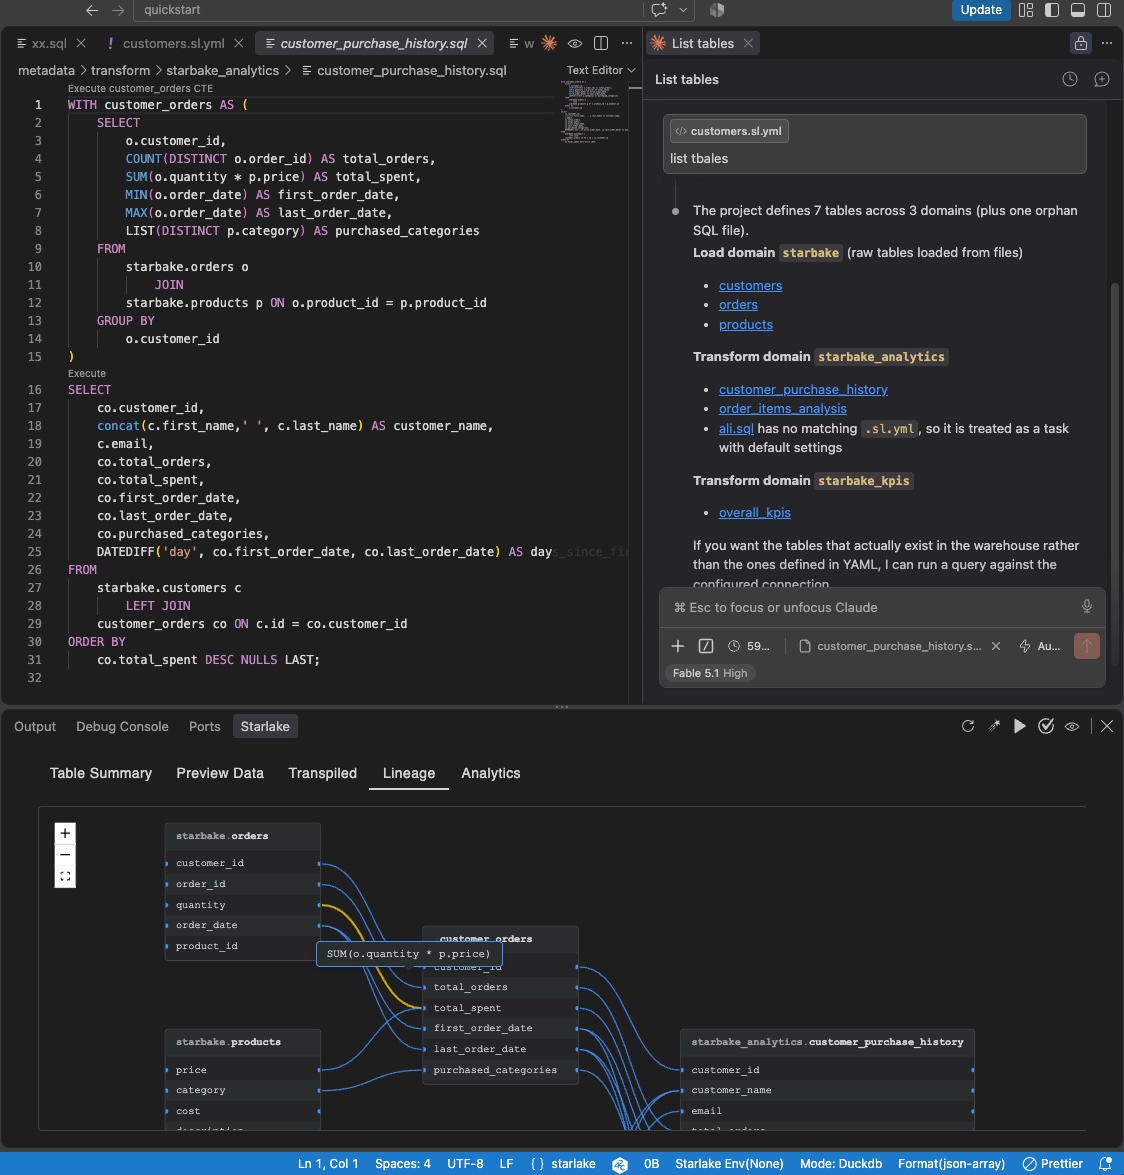The height and width of the screenshot is (1175, 1124).
Task: Click the validate checkmark icon
Action: pos(1046,726)
